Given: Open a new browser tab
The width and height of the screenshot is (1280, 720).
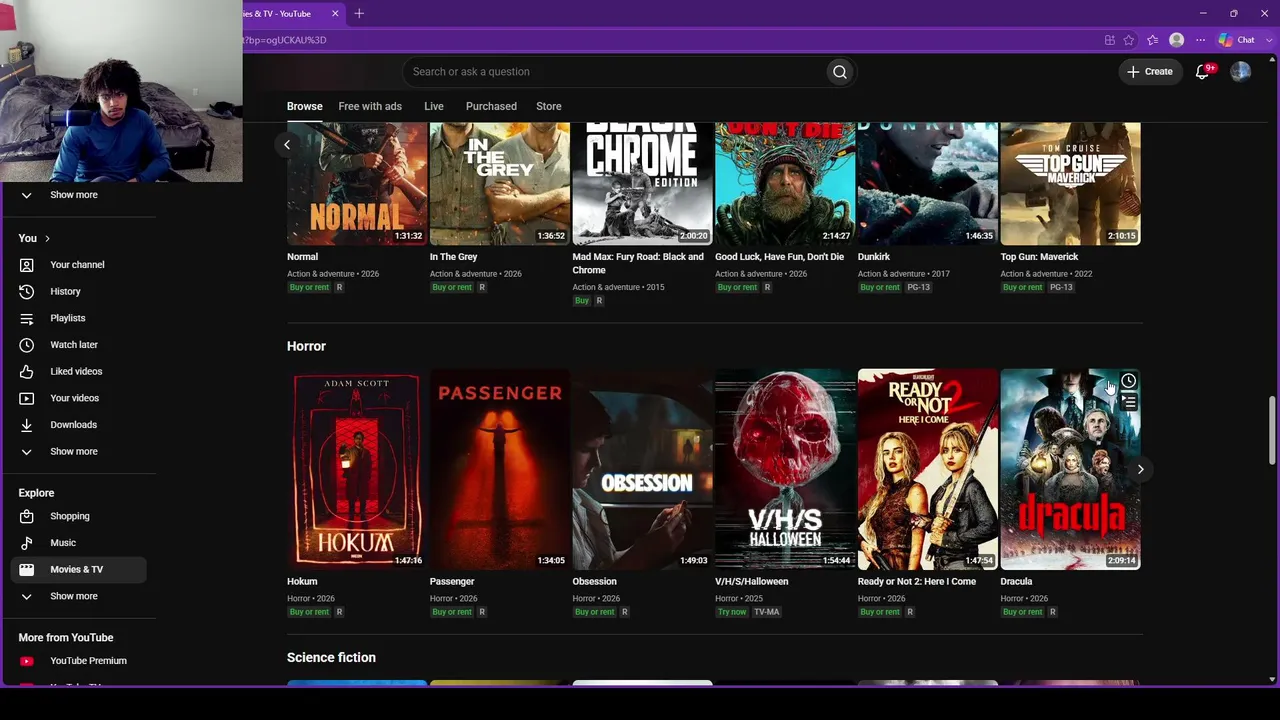Looking at the screenshot, I should (359, 13).
